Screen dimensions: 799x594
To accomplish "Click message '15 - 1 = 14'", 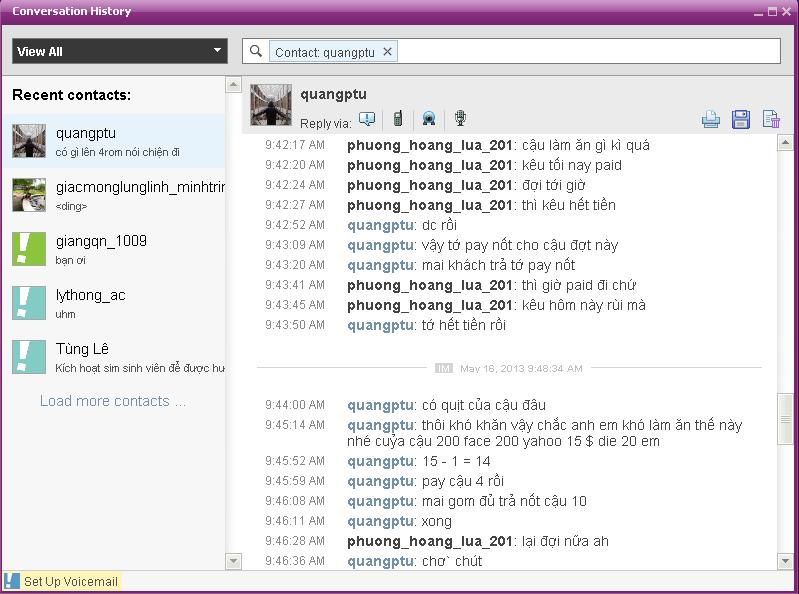I will (x=456, y=461).
